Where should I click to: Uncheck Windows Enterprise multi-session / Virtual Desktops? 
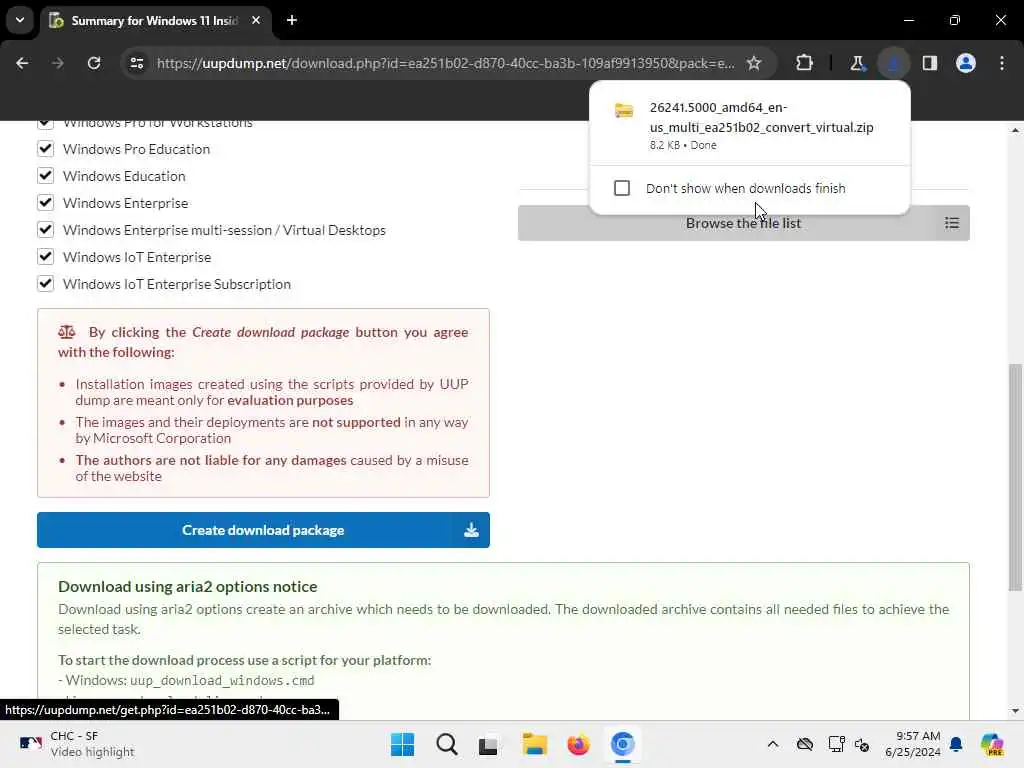tap(45, 230)
